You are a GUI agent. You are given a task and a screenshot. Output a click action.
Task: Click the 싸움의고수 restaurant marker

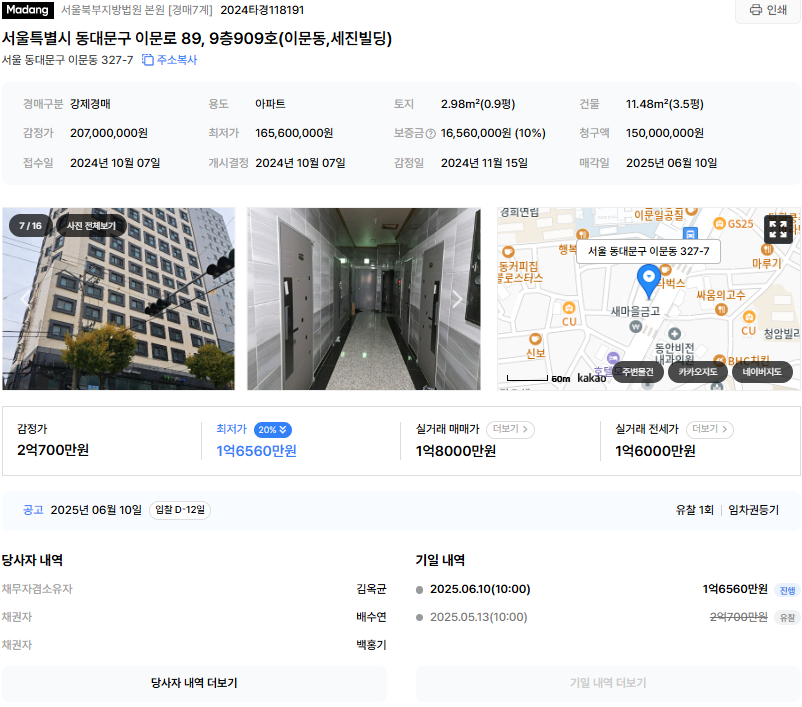tap(721, 309)
